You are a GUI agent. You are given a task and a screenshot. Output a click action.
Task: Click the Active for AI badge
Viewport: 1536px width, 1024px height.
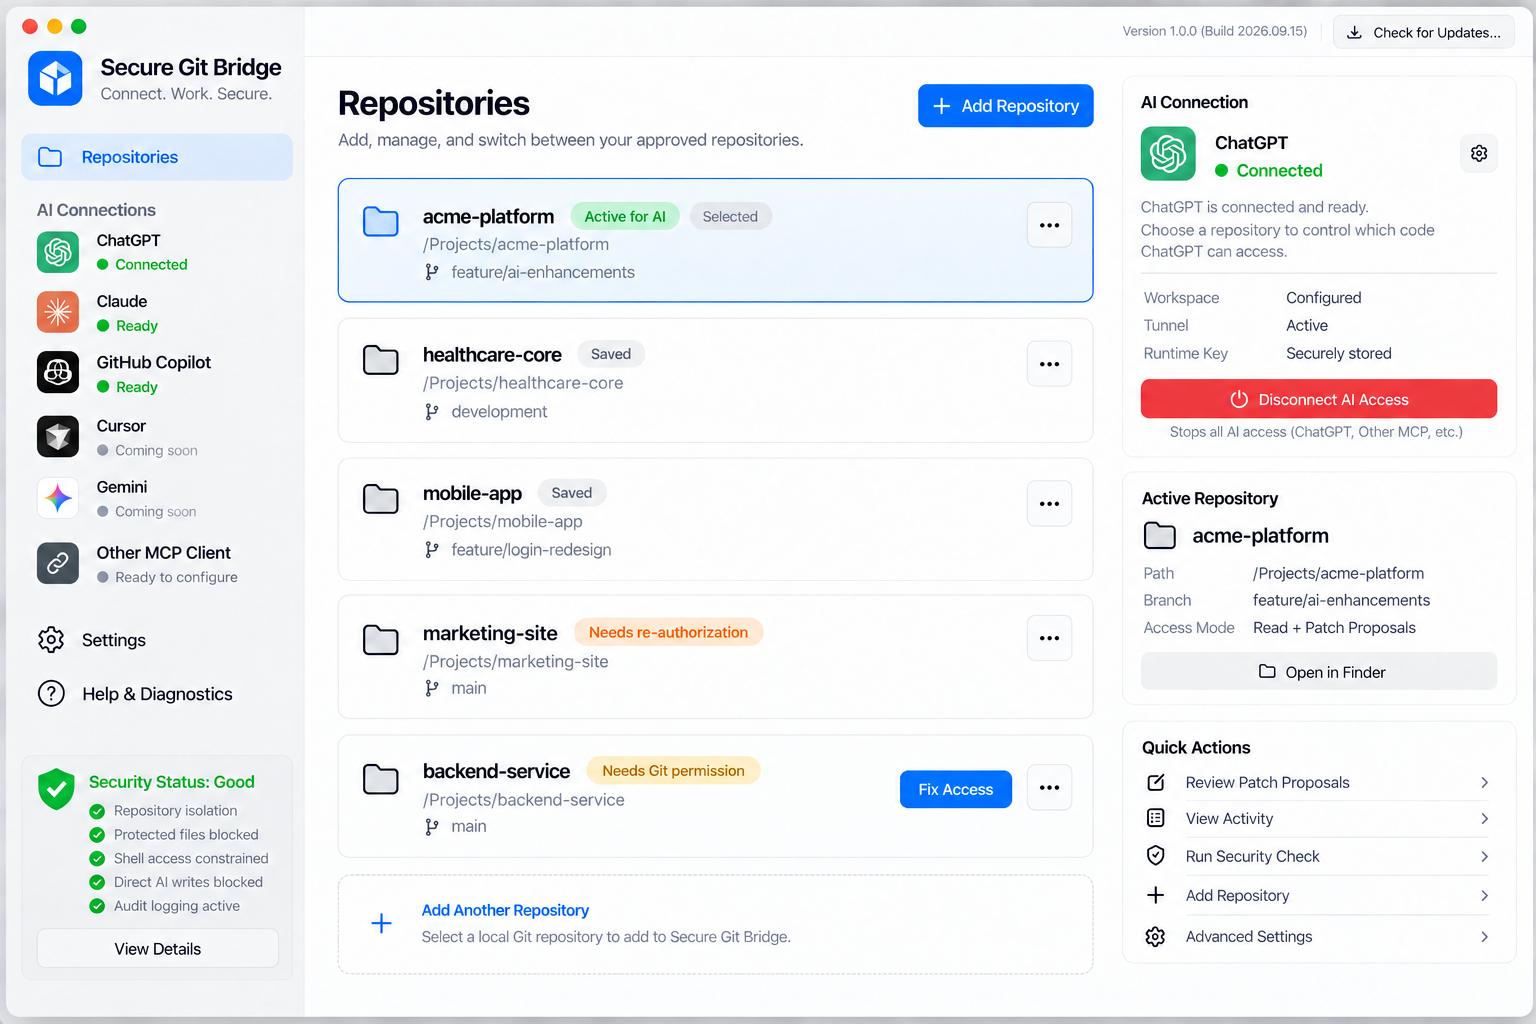coord(625,217)
